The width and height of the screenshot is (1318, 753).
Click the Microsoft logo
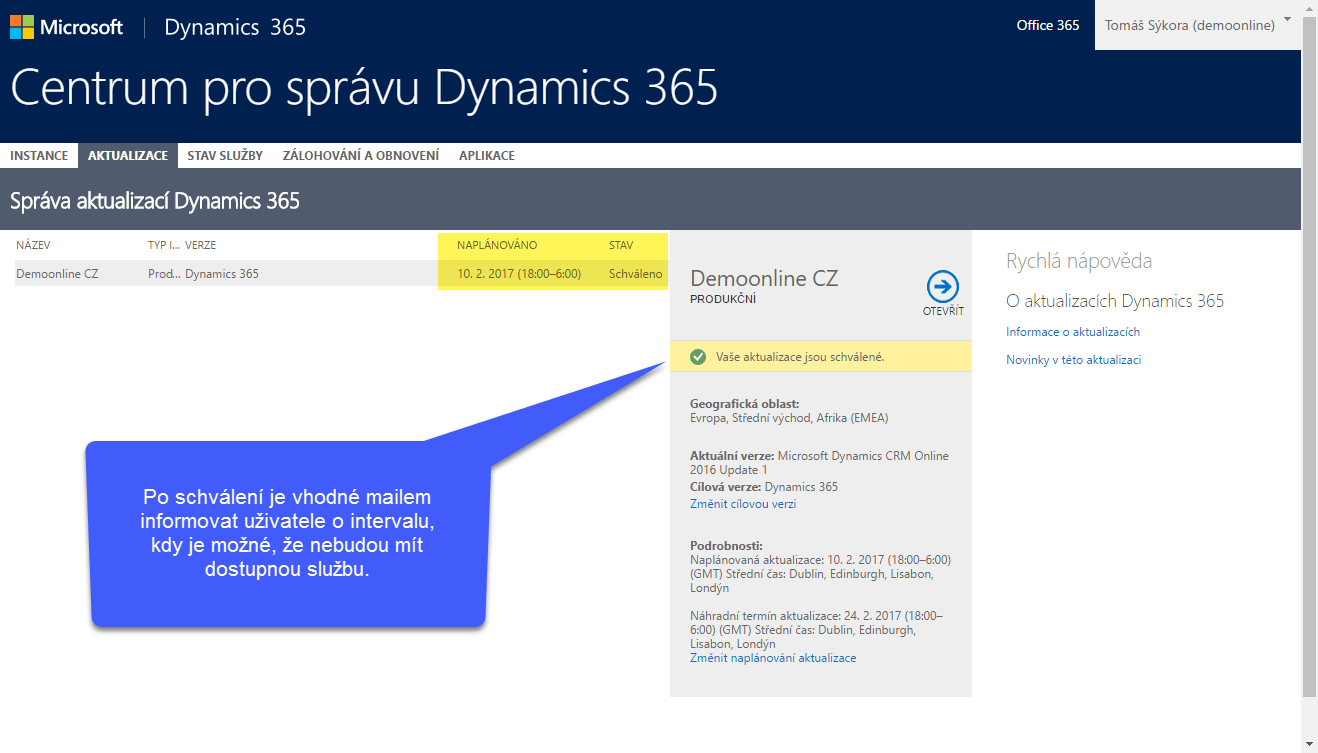coord(66,27)
